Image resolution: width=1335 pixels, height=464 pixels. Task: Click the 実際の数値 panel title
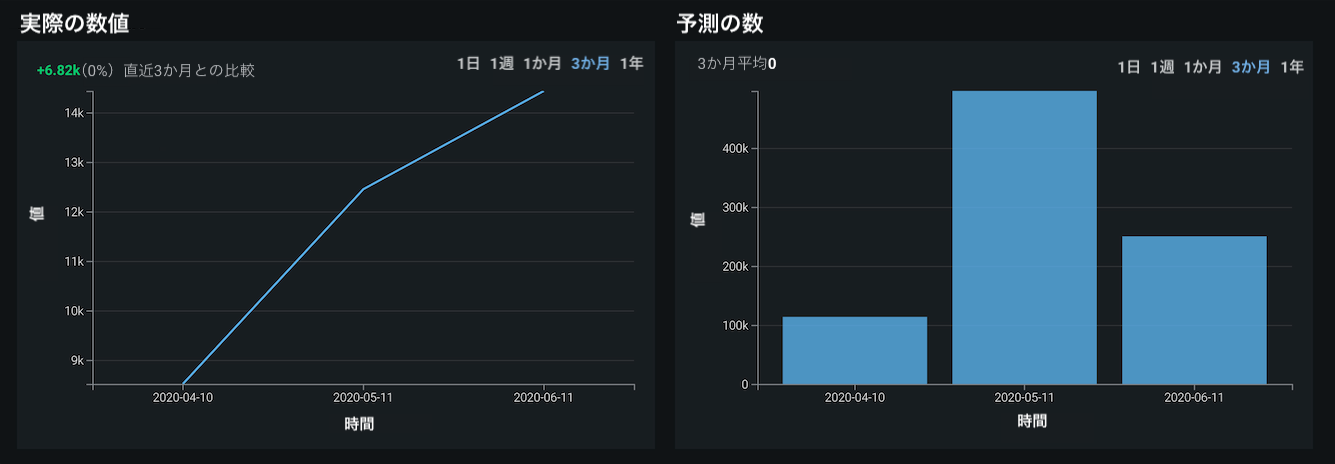(74, 22)
